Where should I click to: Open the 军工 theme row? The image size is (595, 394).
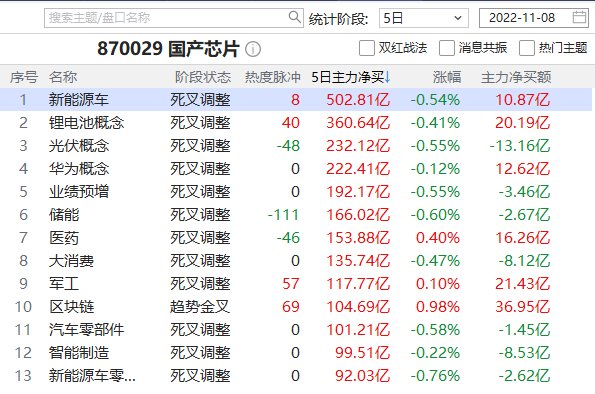296,284
